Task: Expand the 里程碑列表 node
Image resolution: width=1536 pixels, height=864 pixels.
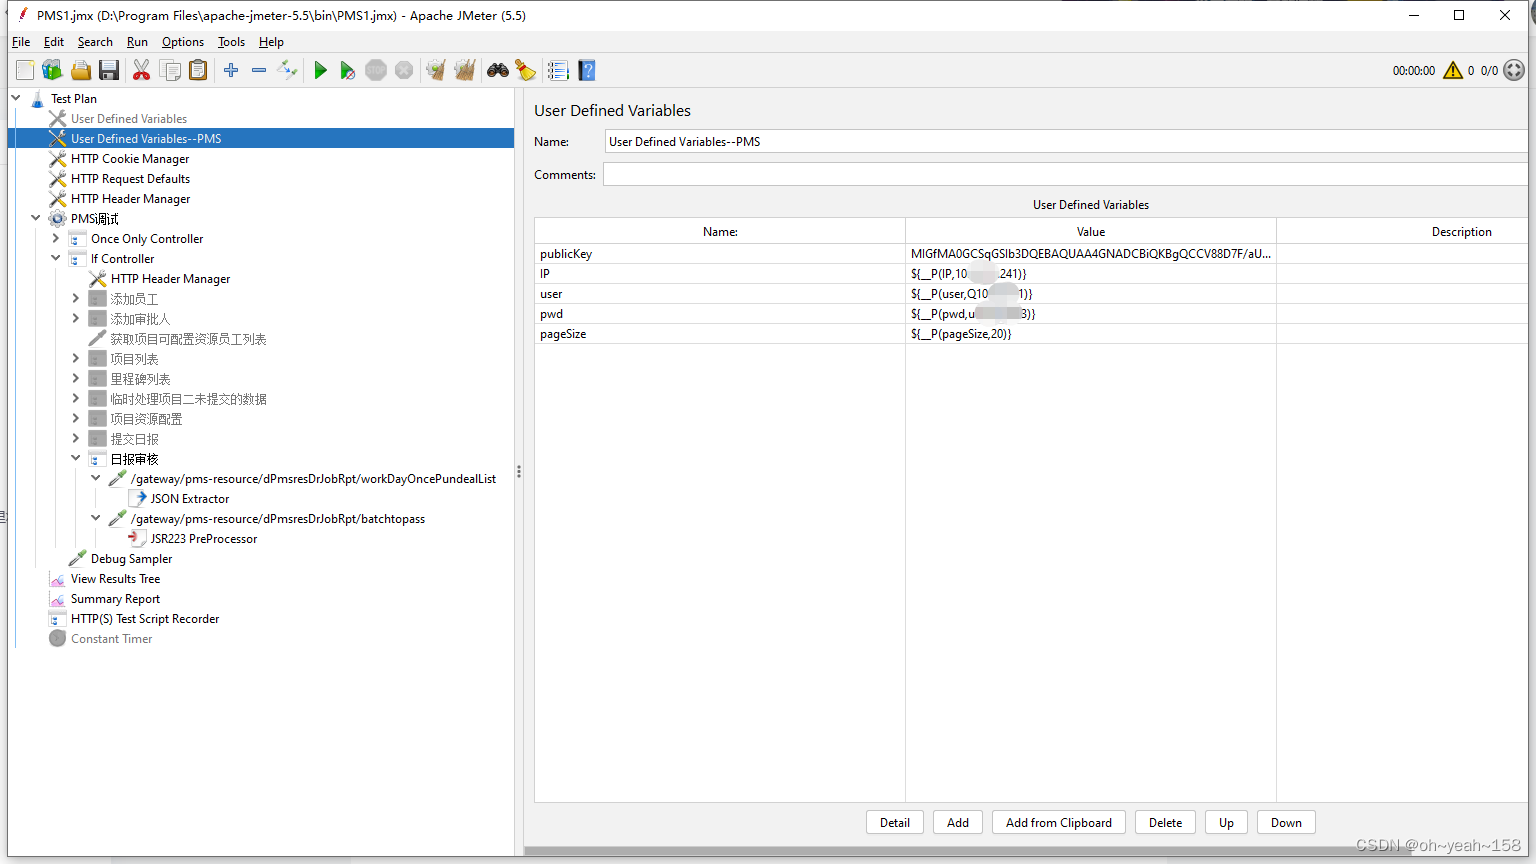Action: [76, 378]
